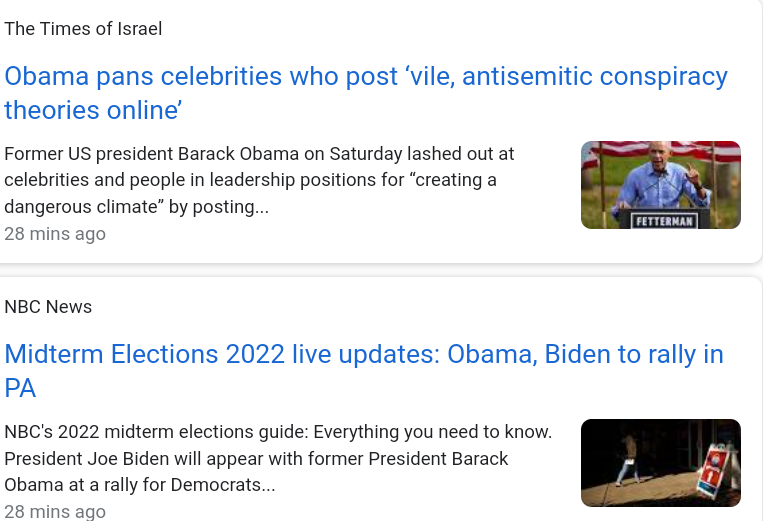Open the Obama pans celebrities headline
Viewport: 763px width, 521px height.
click(x=365, y=77)
